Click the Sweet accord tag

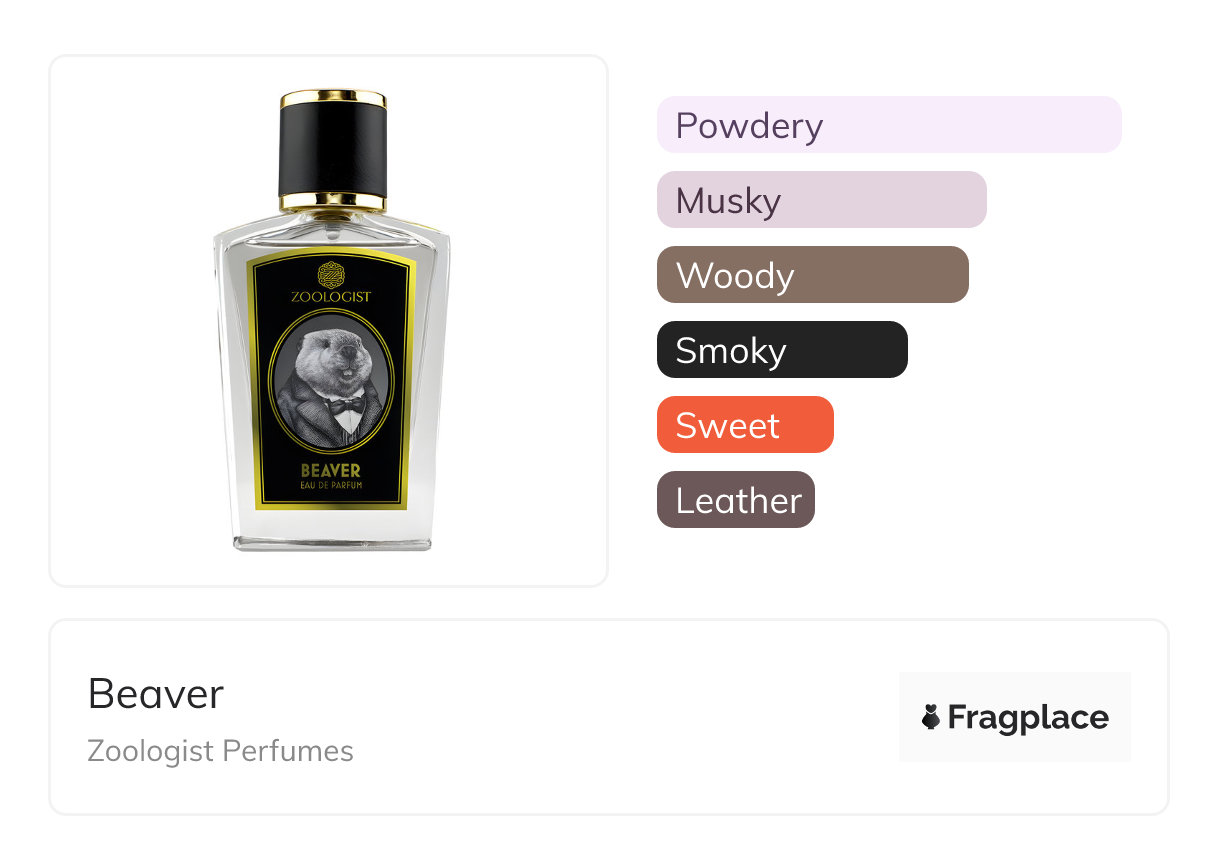745,425
